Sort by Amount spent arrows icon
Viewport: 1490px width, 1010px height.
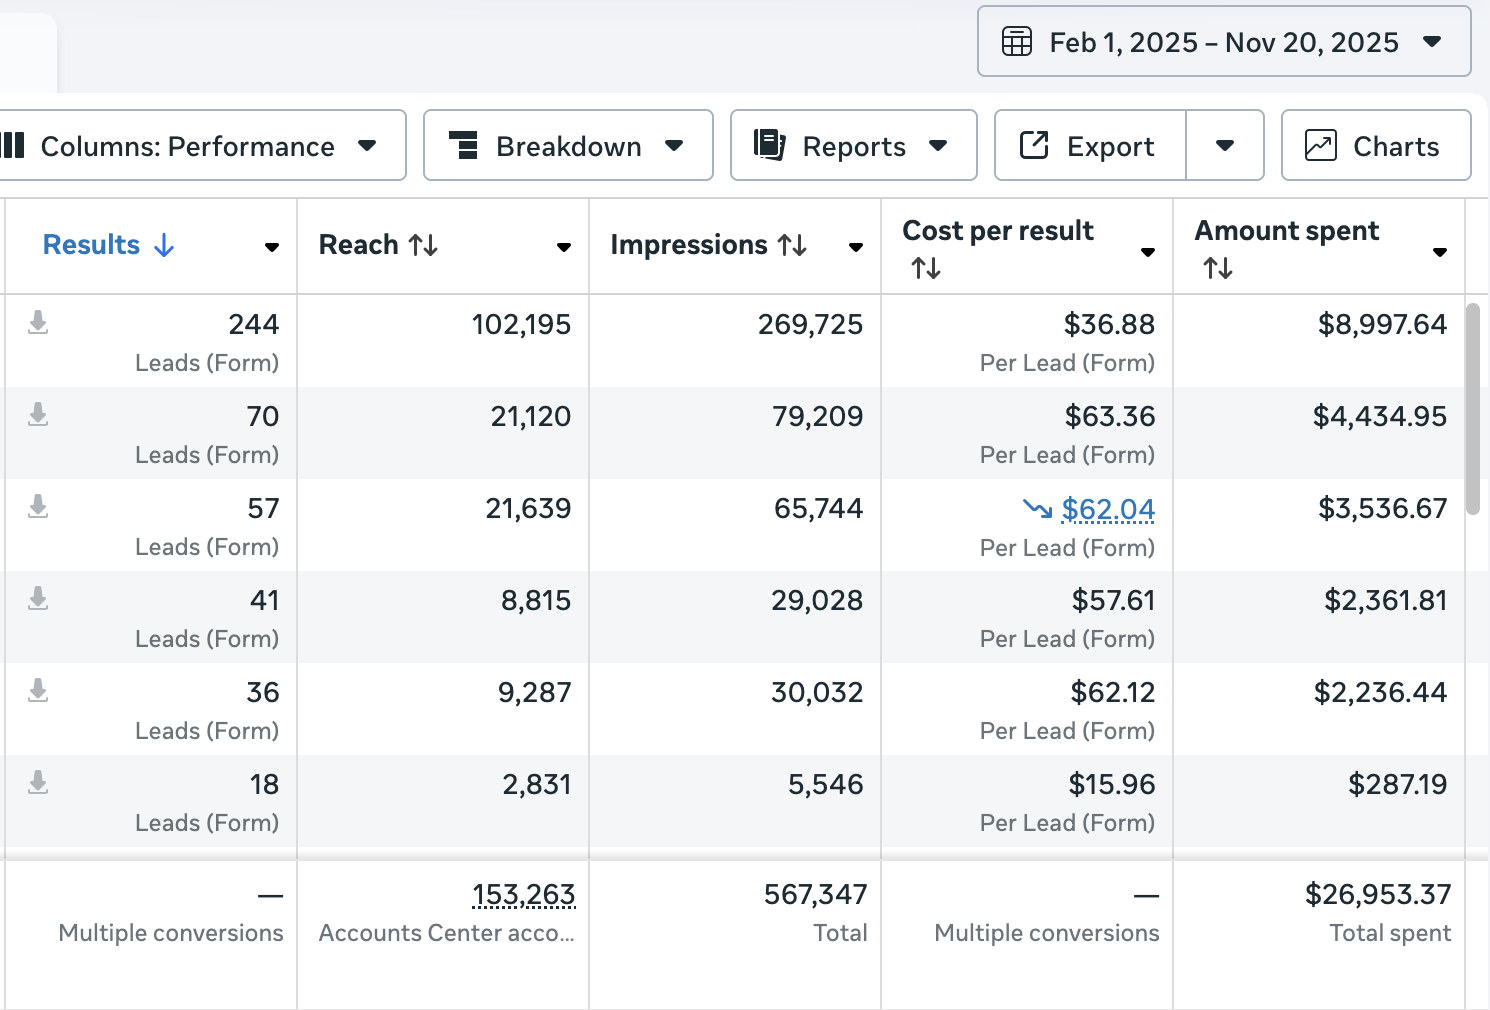pos(1217,268)
